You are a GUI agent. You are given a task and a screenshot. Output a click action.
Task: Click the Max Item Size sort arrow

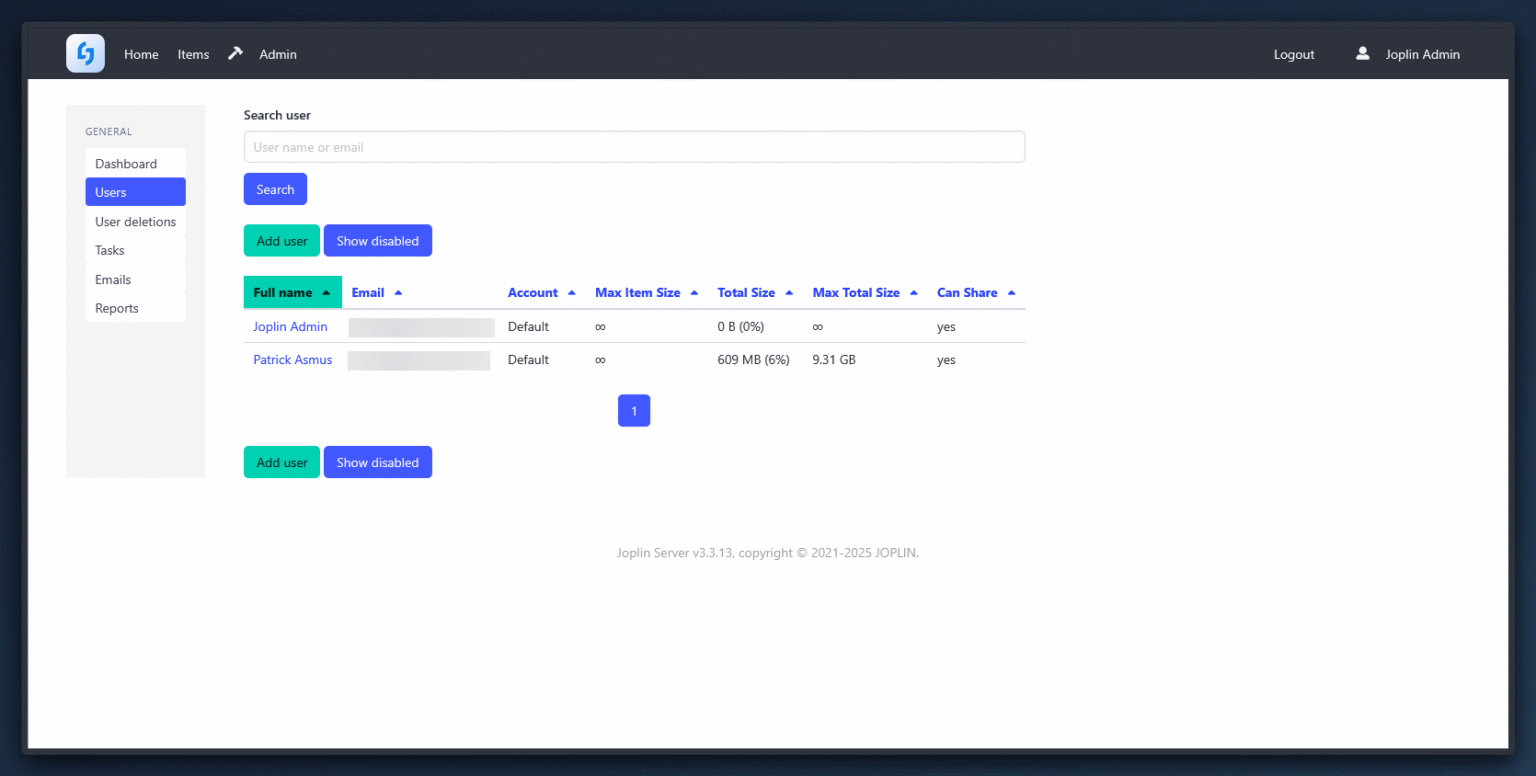point(694,292)
